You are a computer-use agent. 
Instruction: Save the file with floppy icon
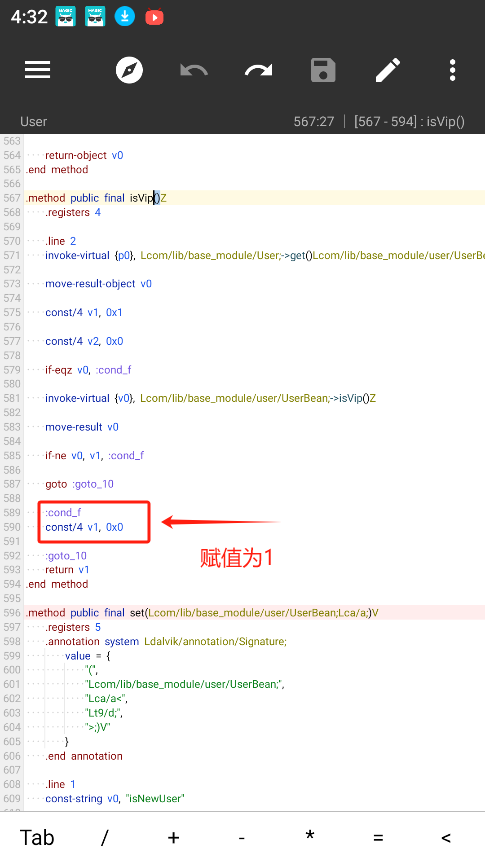click(x=323, y=70)
